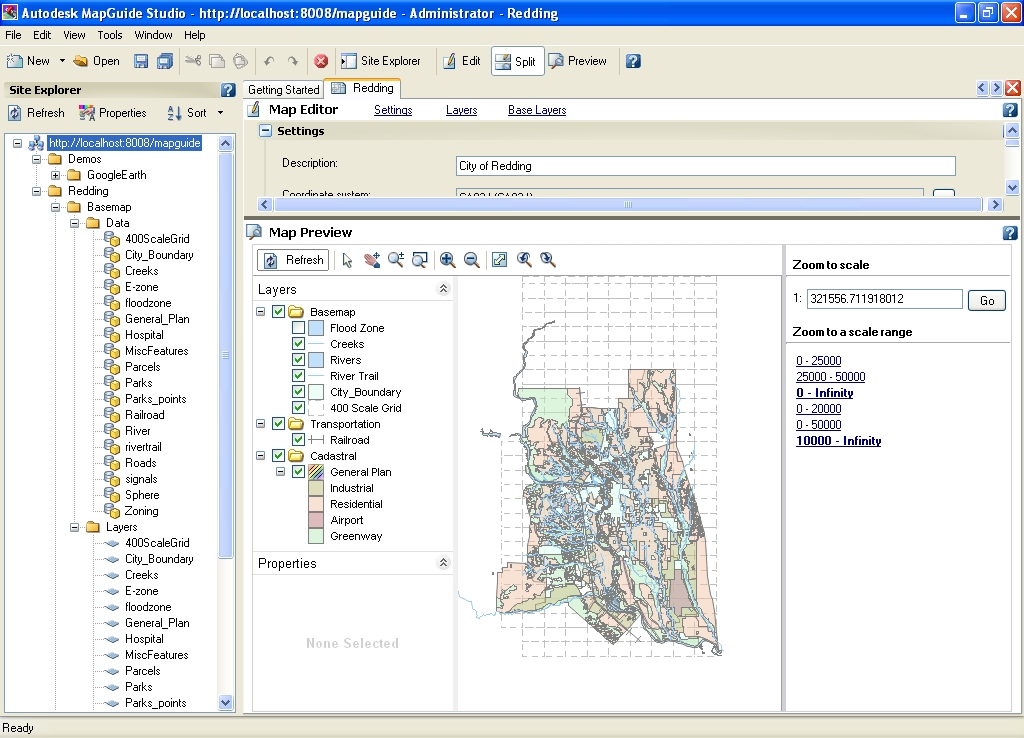This screenshot has width=1024, height=738.
Task: Open Site Explorer Properties
Action: (x=112, y=113)
